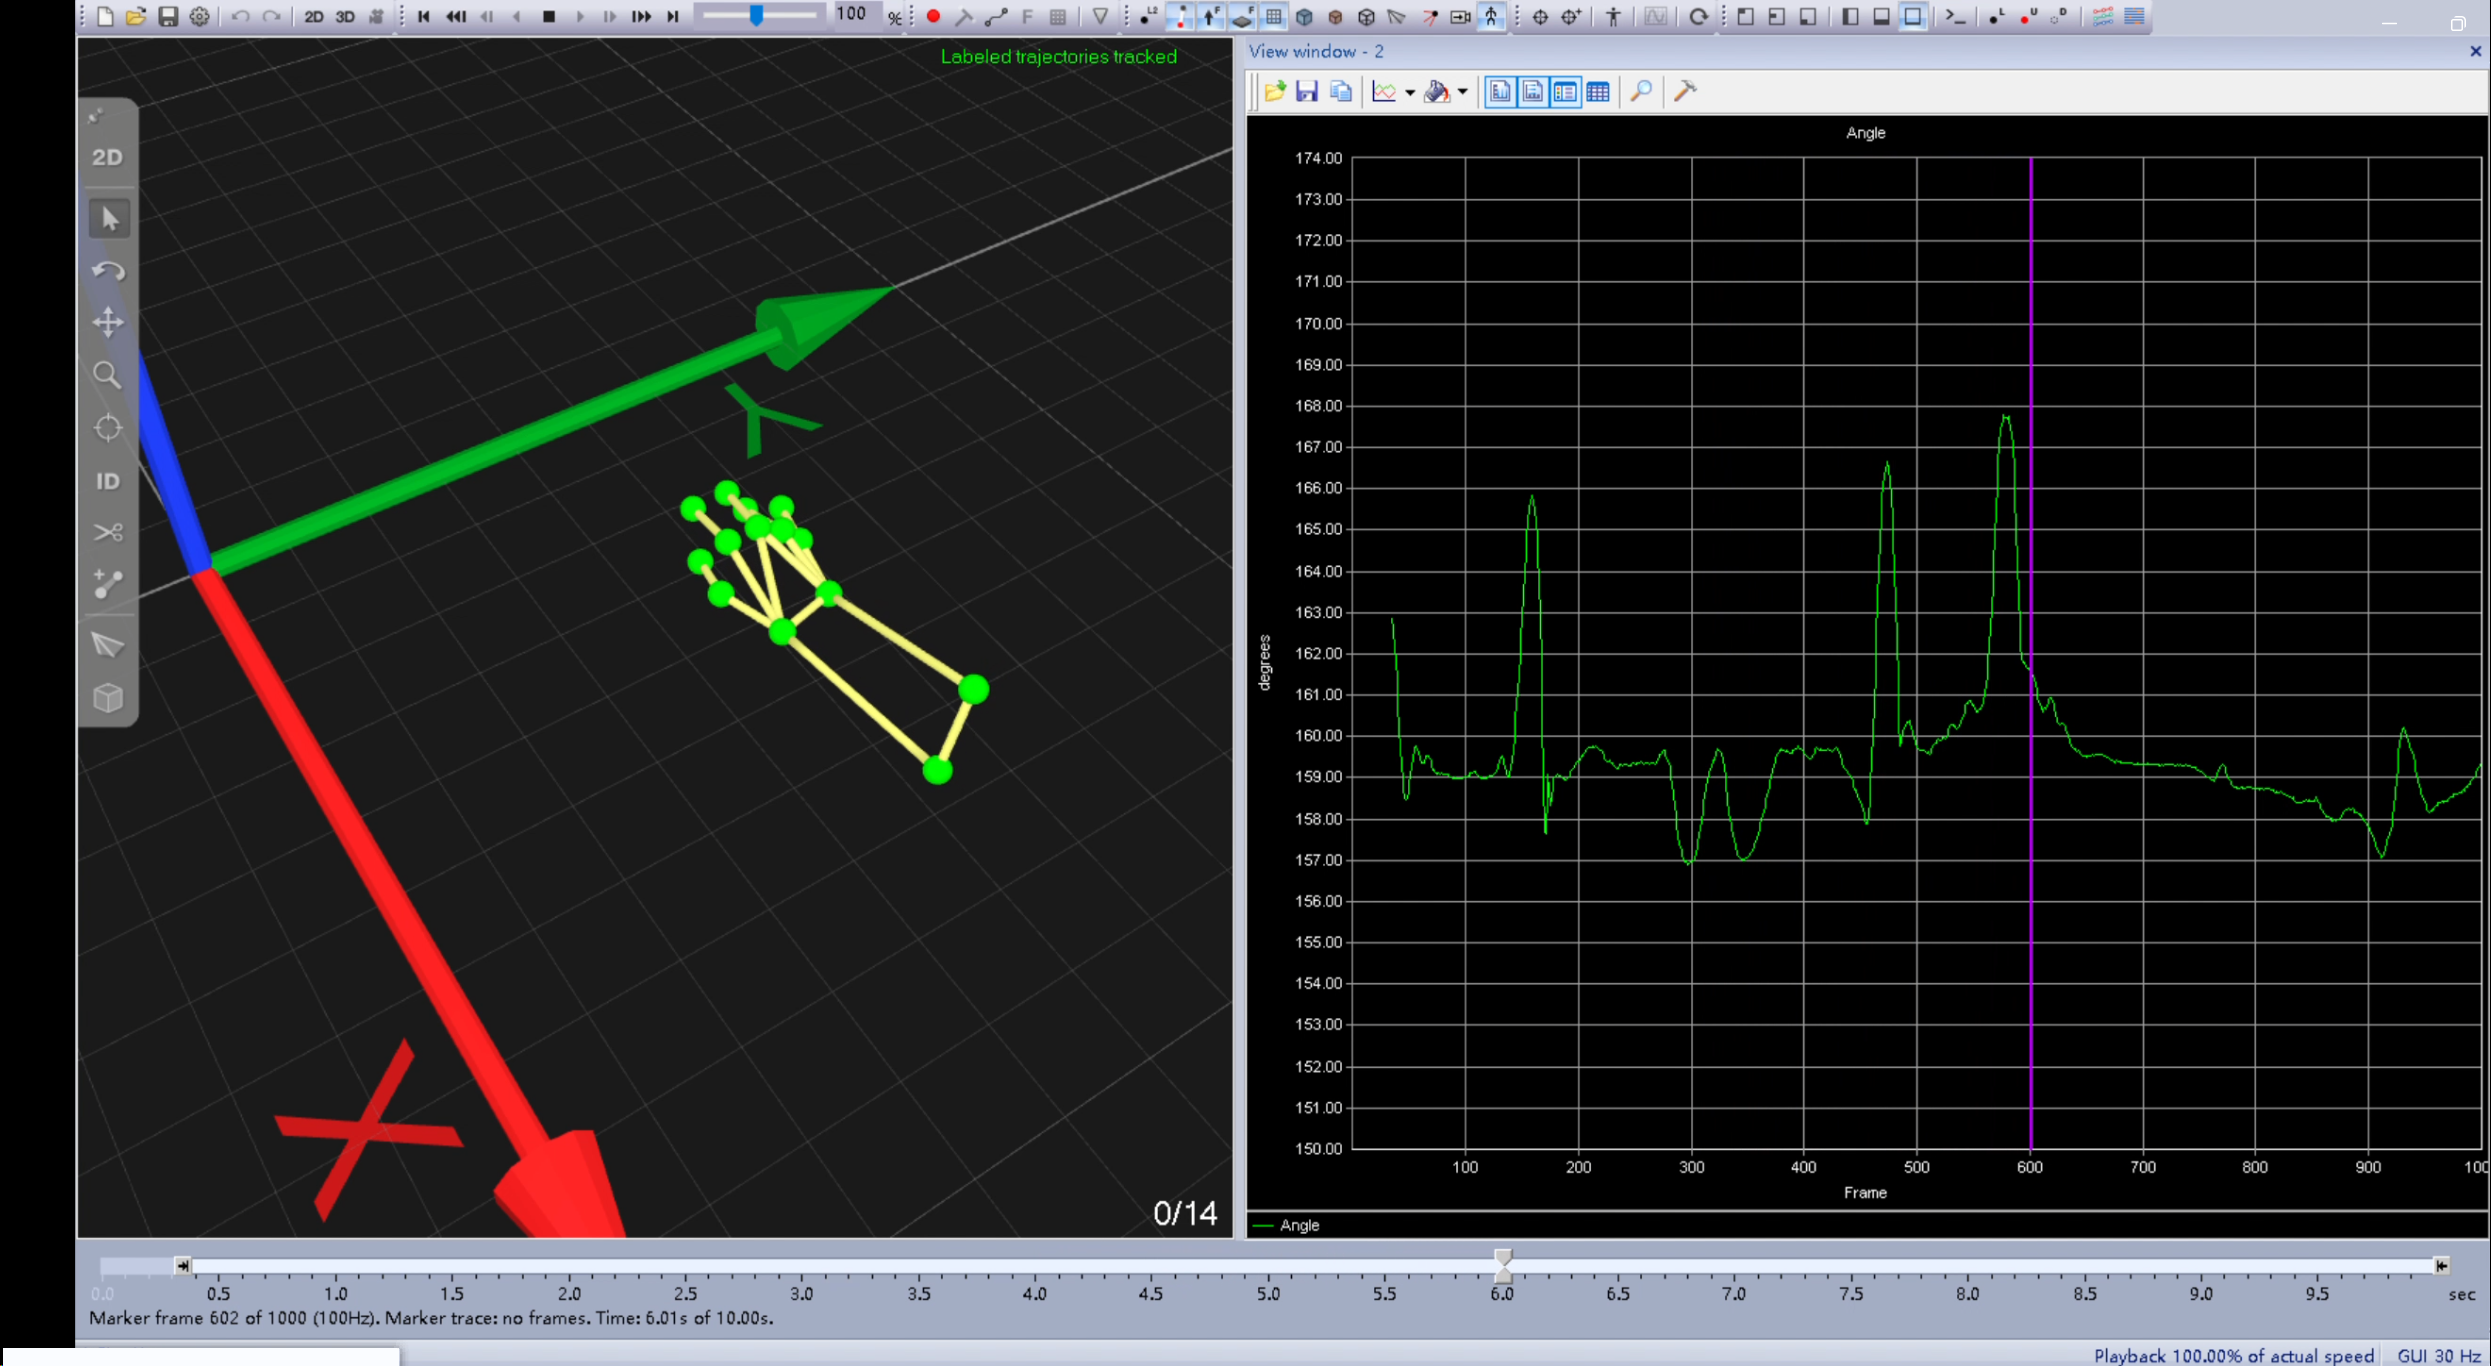
Task: Select the Zoom magnifier tool in sidebar
Action: click(x=108, y=375)
